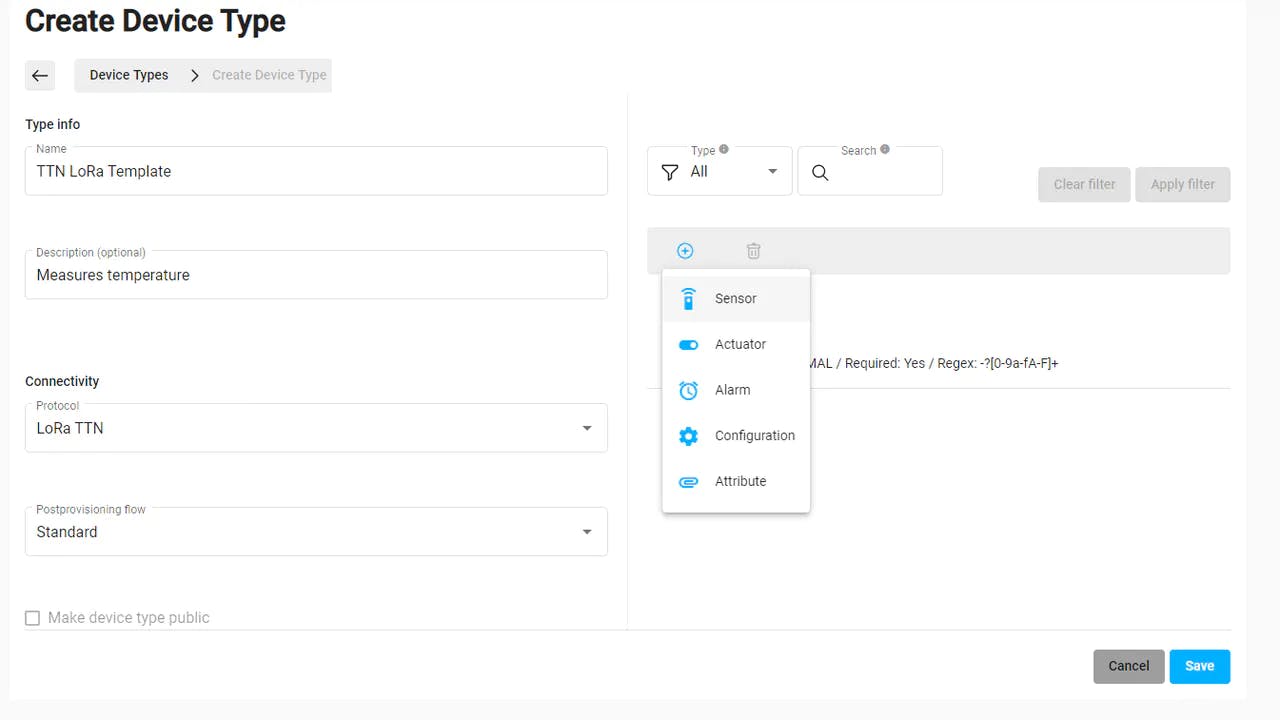Click the Configuration gear icon

coord(688,436)
